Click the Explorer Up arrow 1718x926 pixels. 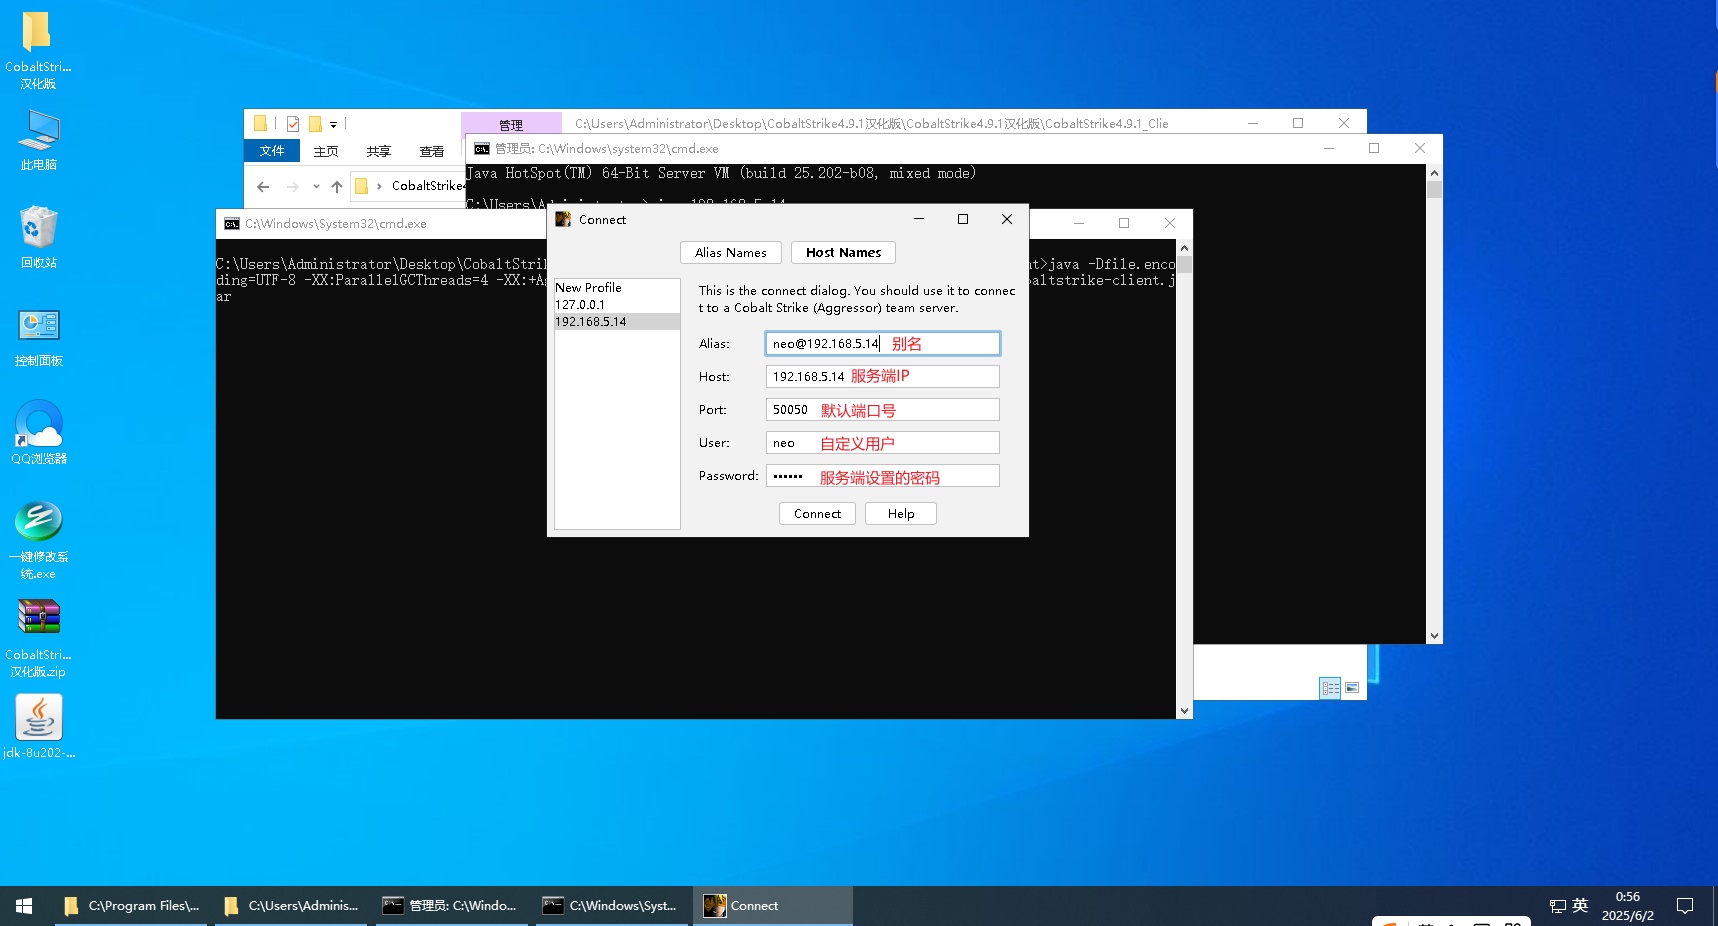(x=337, y=187)
